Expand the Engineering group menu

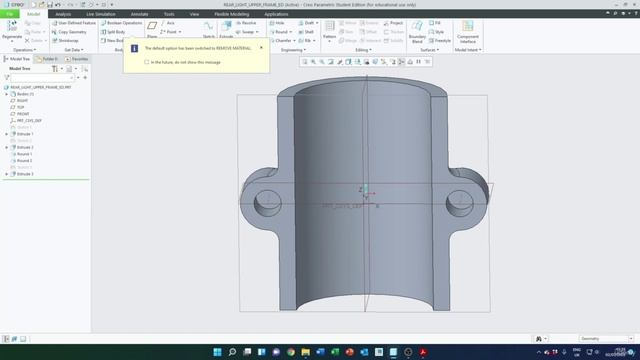point(293,50)
